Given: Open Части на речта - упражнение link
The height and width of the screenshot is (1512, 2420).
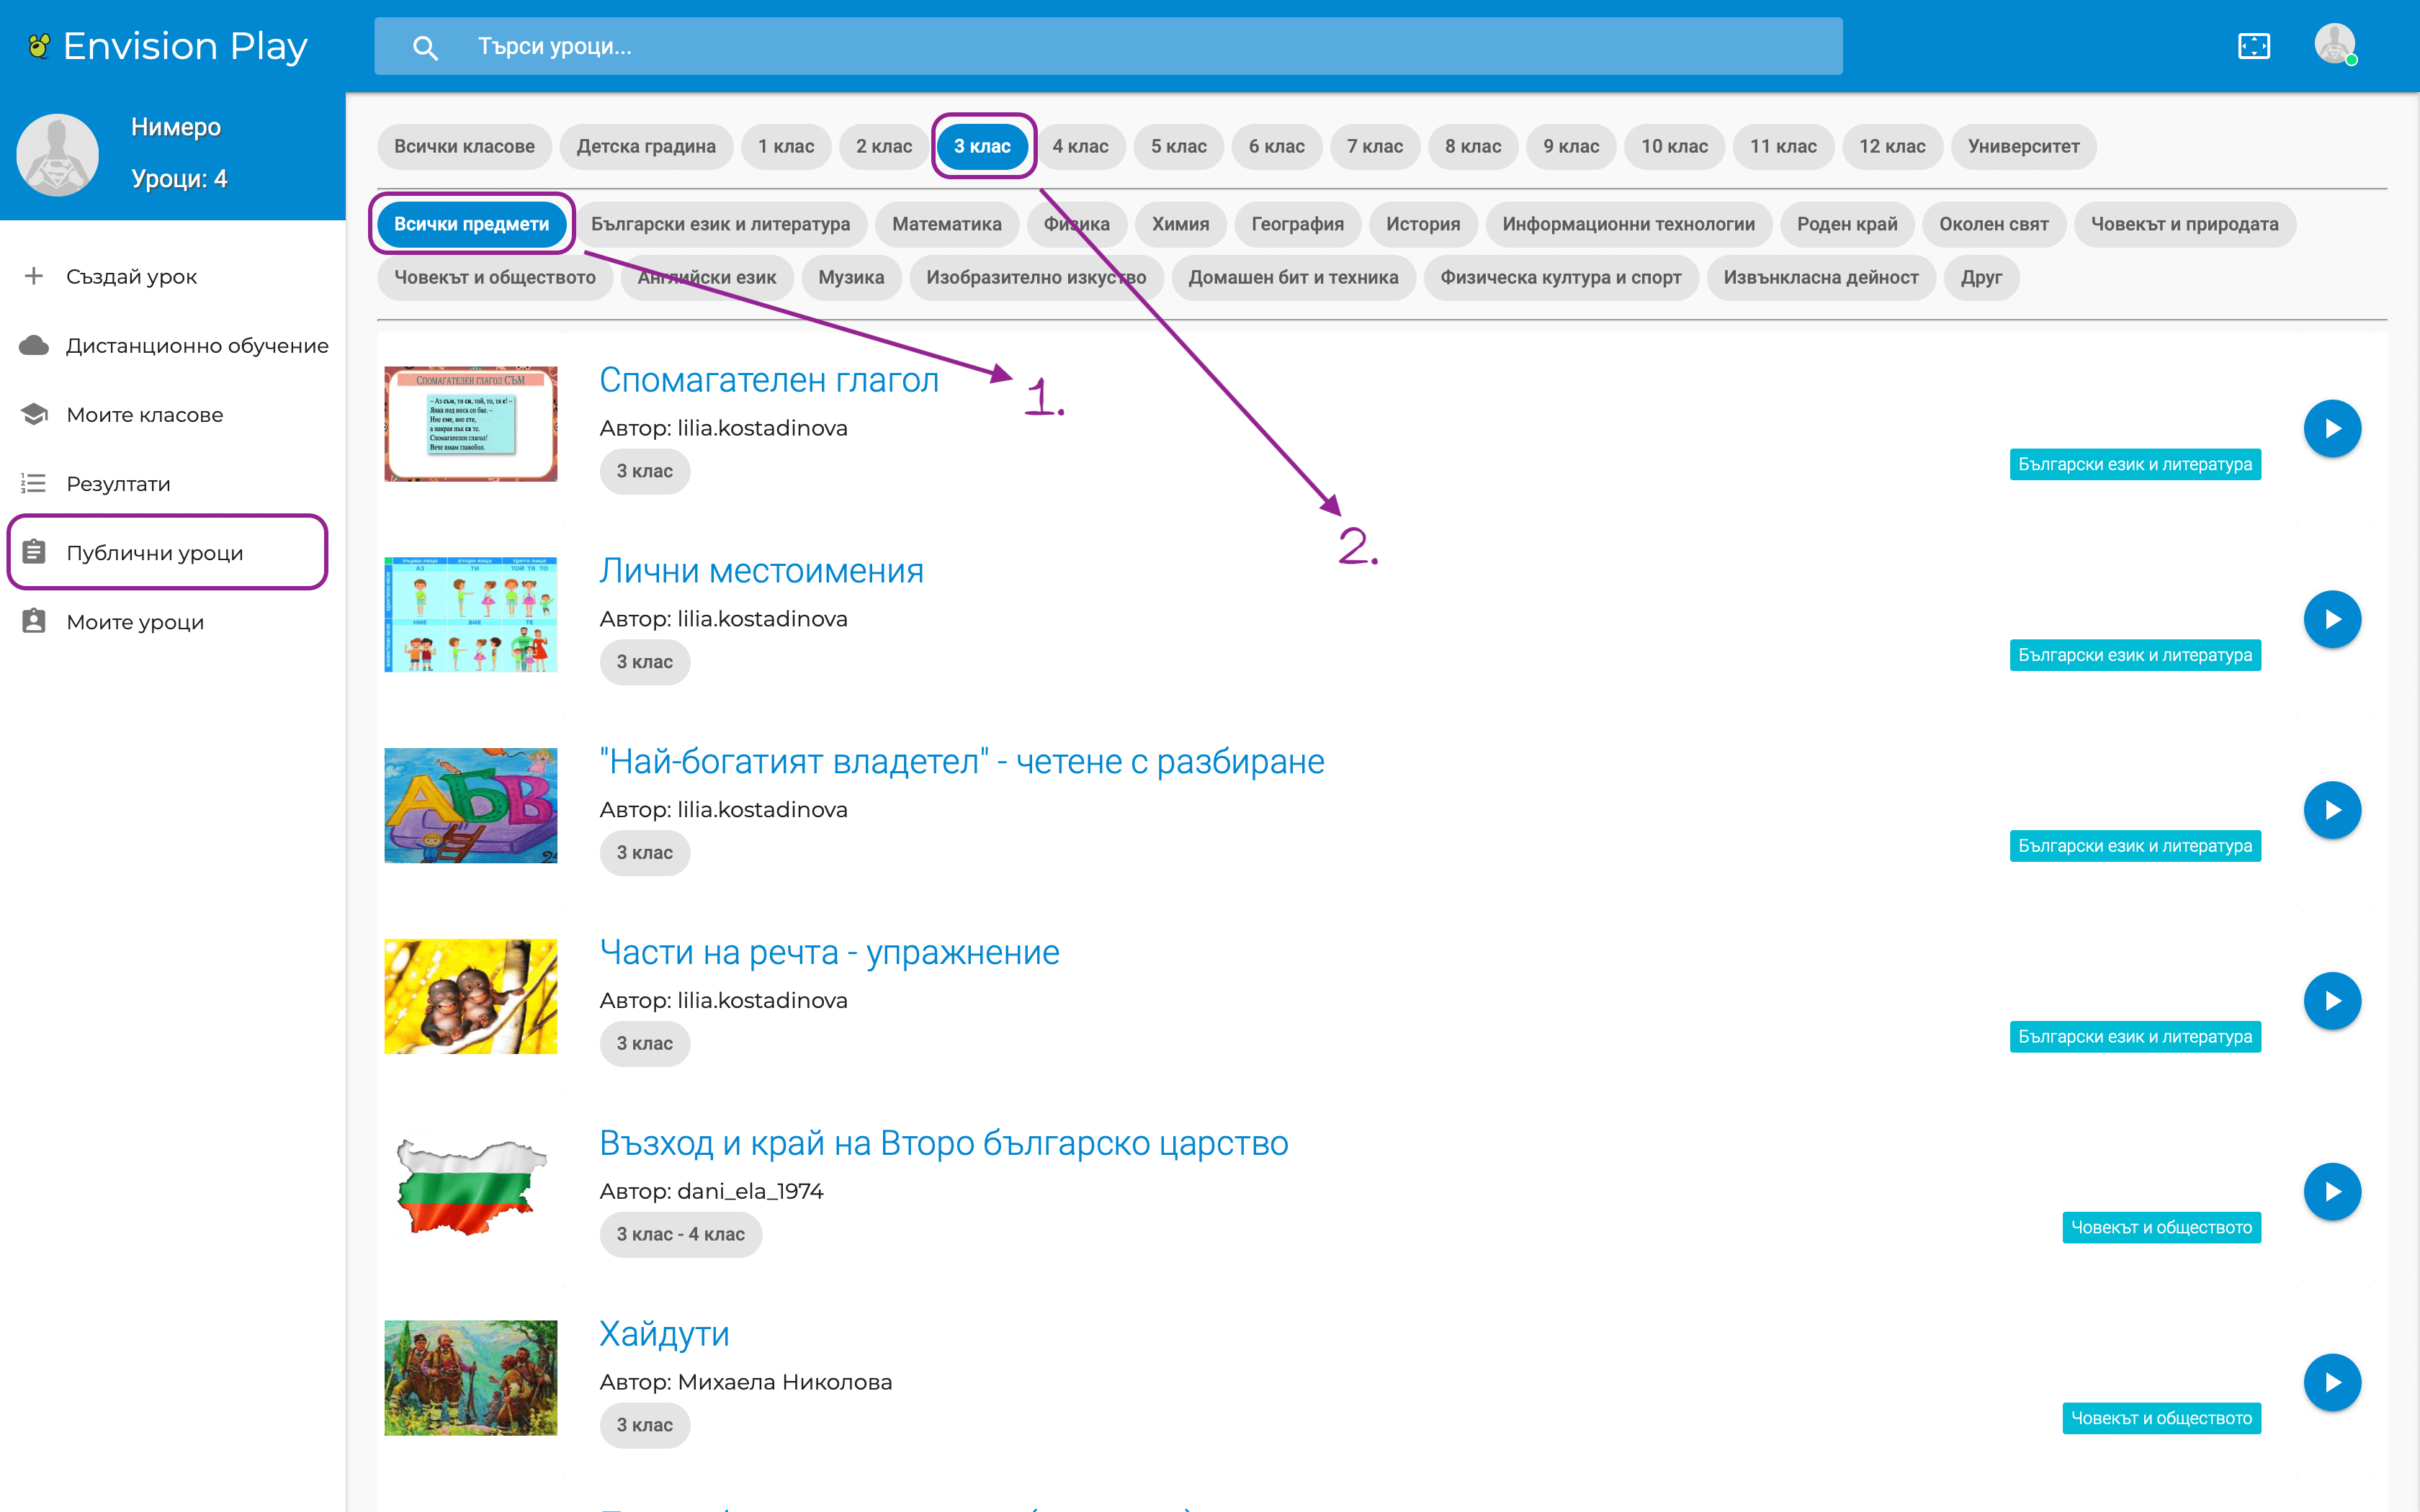Looking at the screenshot, I should point(829,951).
